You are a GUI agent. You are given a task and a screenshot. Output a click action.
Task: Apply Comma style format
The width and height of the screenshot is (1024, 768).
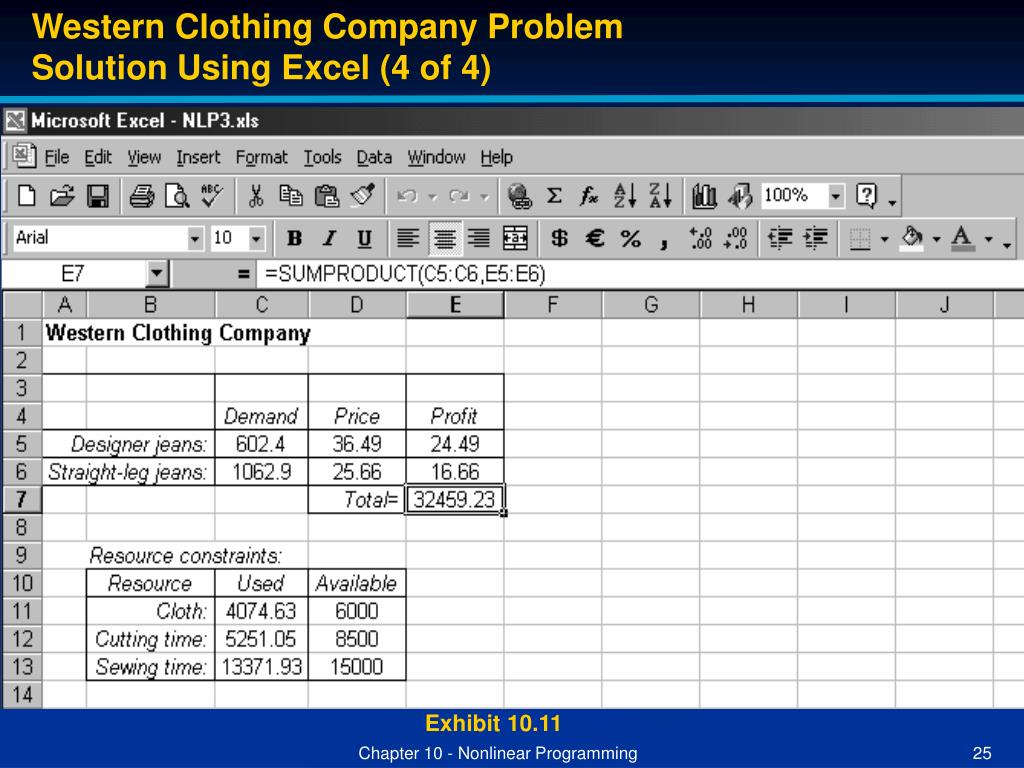pos(664,242)
